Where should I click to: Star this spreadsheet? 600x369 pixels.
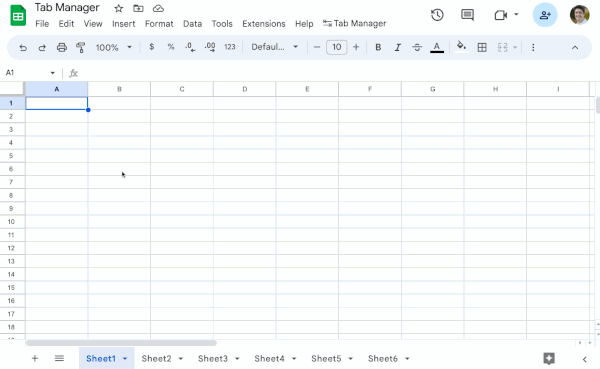tap(119, 8)
